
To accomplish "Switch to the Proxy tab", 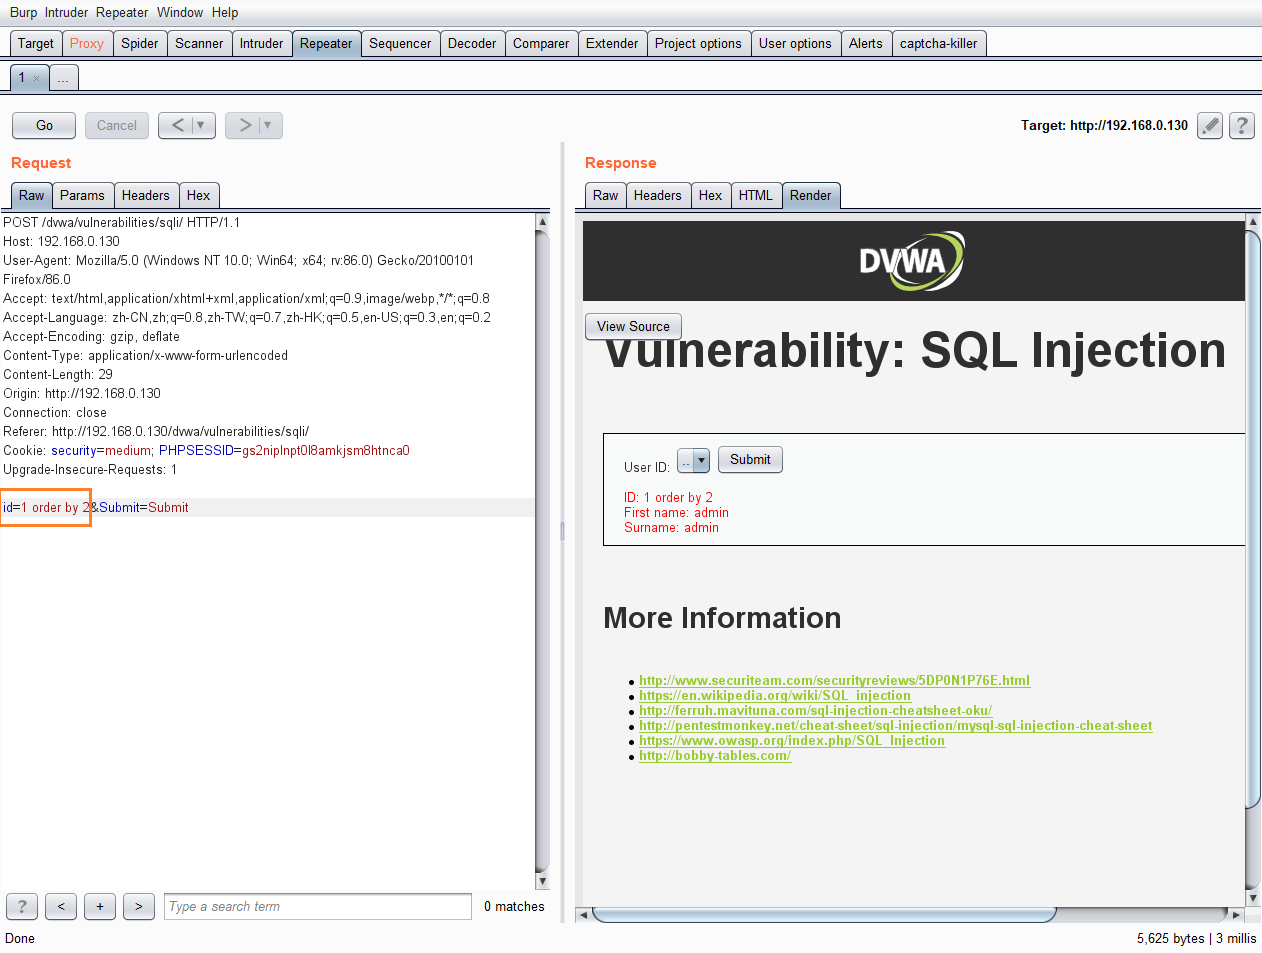I will pyautogui.click(x=87, y=43).
